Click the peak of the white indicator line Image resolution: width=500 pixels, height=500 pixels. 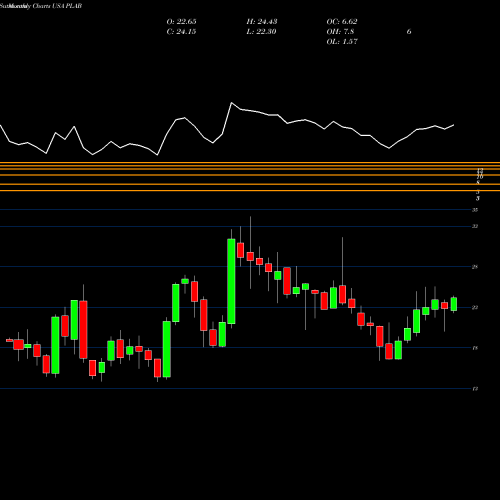tap(231, 103)
